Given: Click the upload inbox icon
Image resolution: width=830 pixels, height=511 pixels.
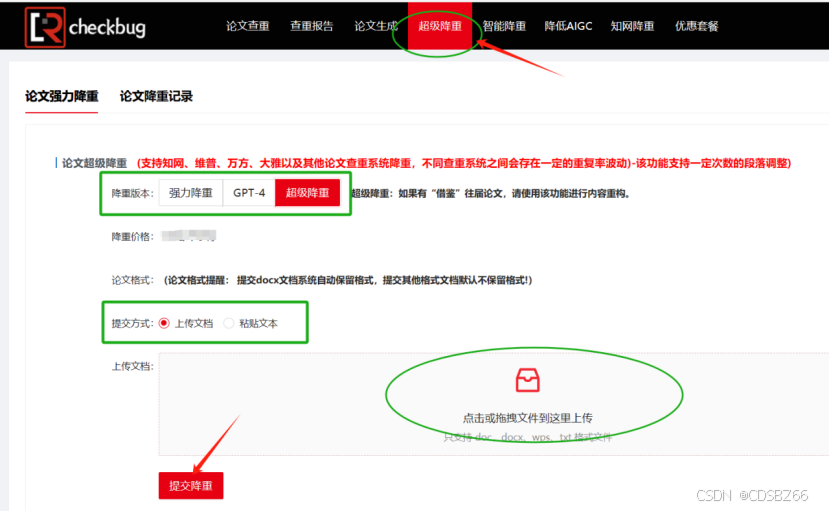Looking at the screenshot, I should (527, 380).
